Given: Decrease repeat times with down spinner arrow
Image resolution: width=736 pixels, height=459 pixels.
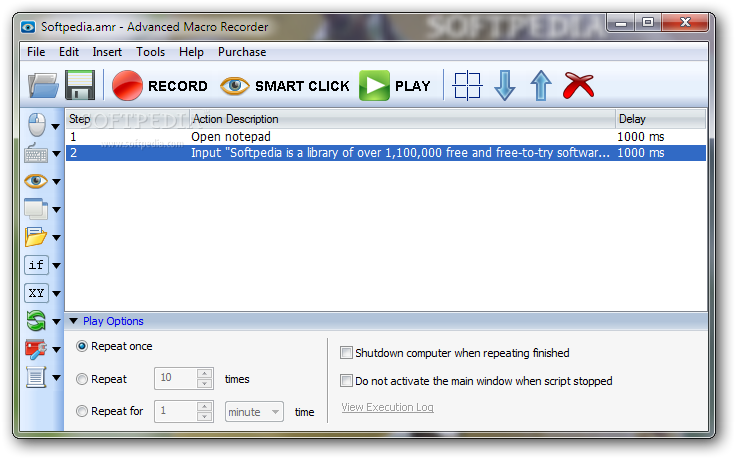Looking at the screenshot, I should click(204, 383).
